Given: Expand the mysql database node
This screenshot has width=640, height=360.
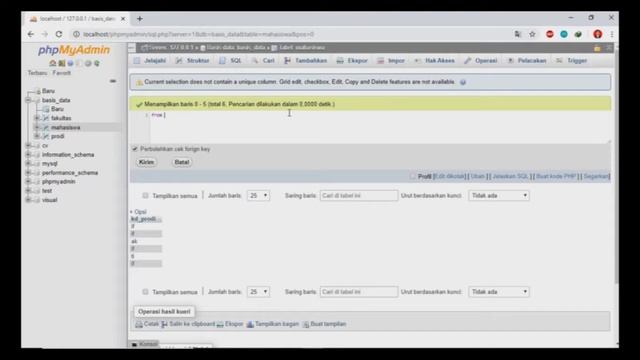Looking at the screenshot, I should [28, 164].
